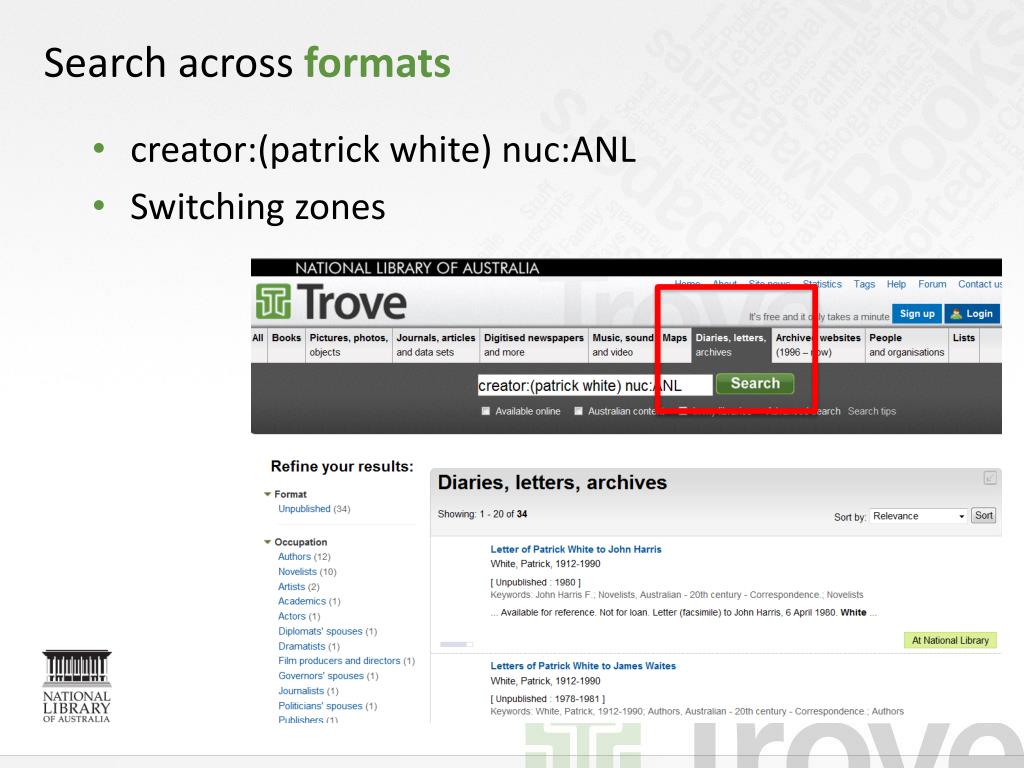The height and width of the screenshot is (768, 1024).
Task: Click the small icon right of Diaries heading
Action: [990, 478]
